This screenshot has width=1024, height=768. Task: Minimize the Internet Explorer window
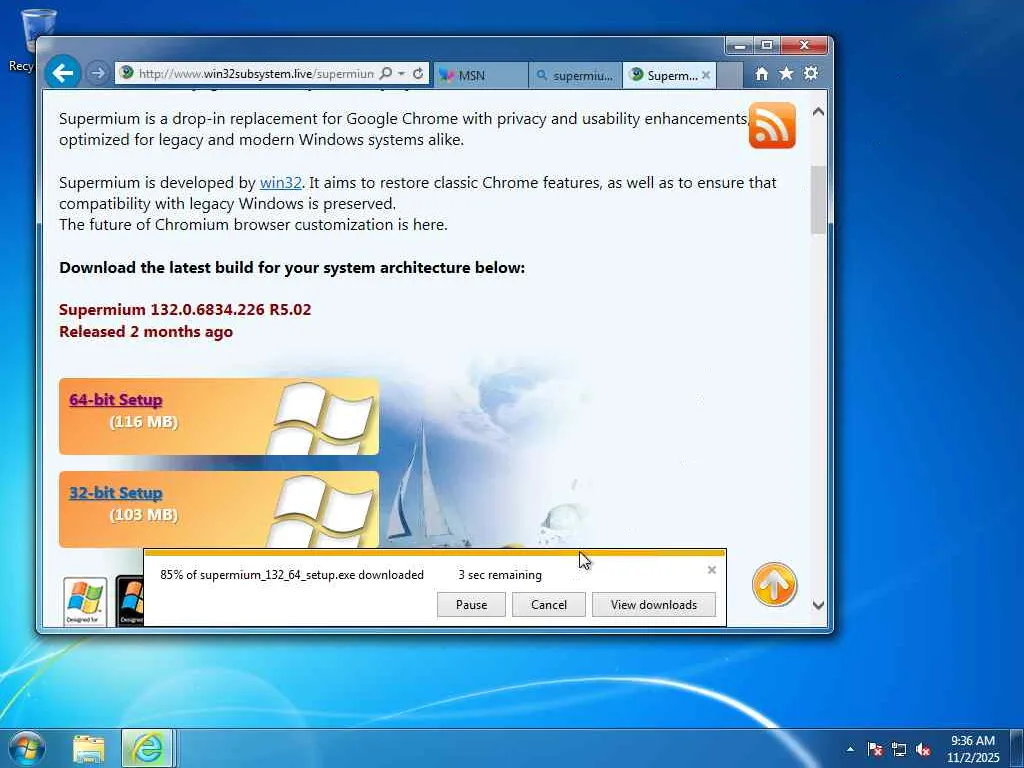pyautogui.click(x=740, y=45)
